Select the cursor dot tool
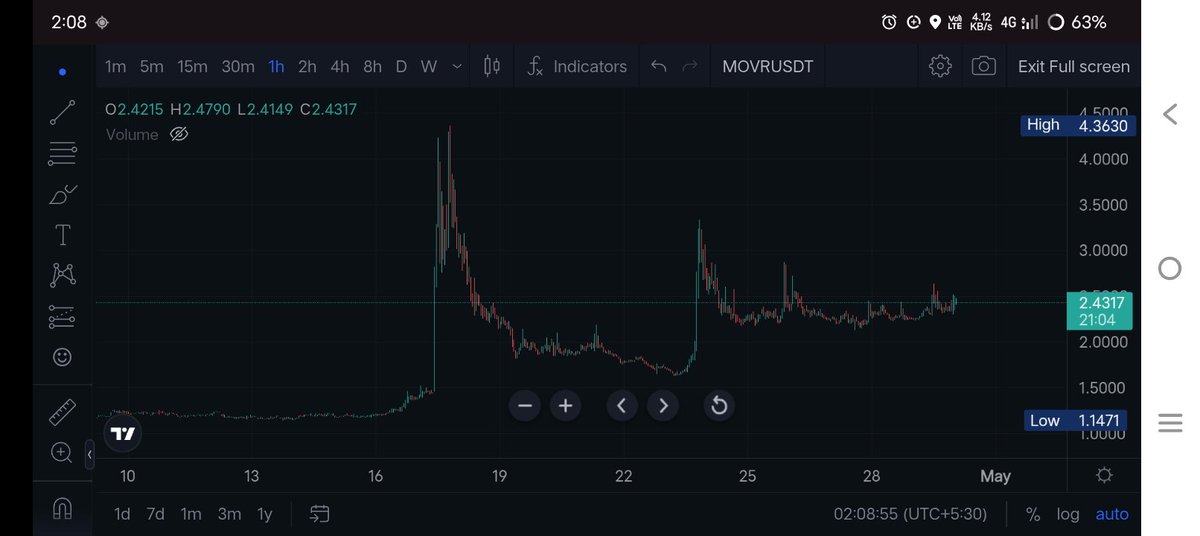Image resolution: width=1200 pixels, height=536 pixels. (x=62, y=72)
